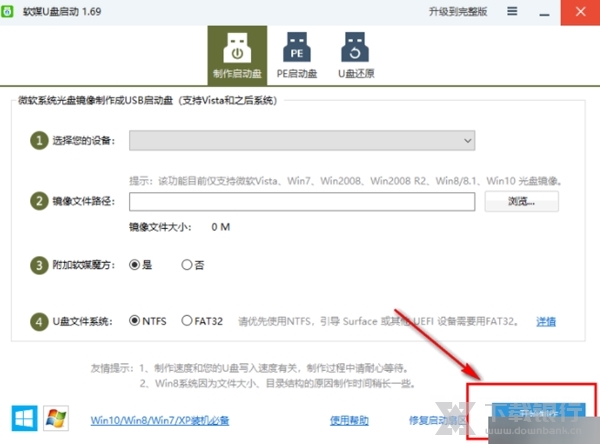600x444 pixels.
Task: Click the 镜像文件路径 input field
Action: [x=302, y=201]
